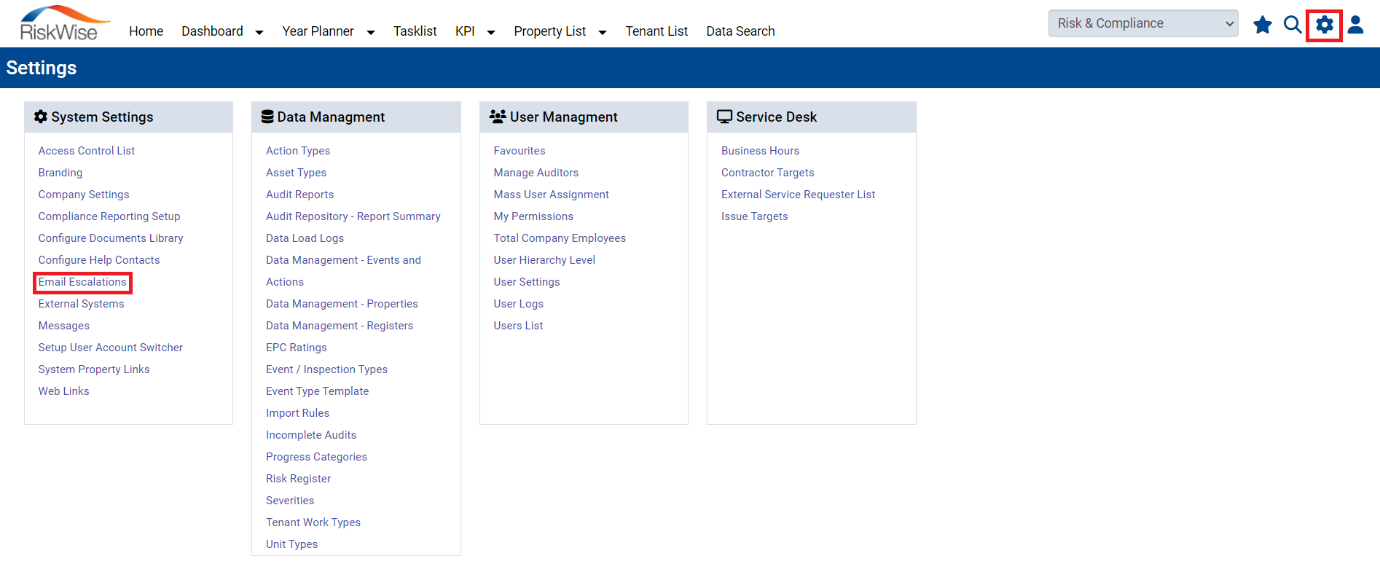Open the Import Rules link
This screenshot has height=572, width=1380.
tap(297, 414)
